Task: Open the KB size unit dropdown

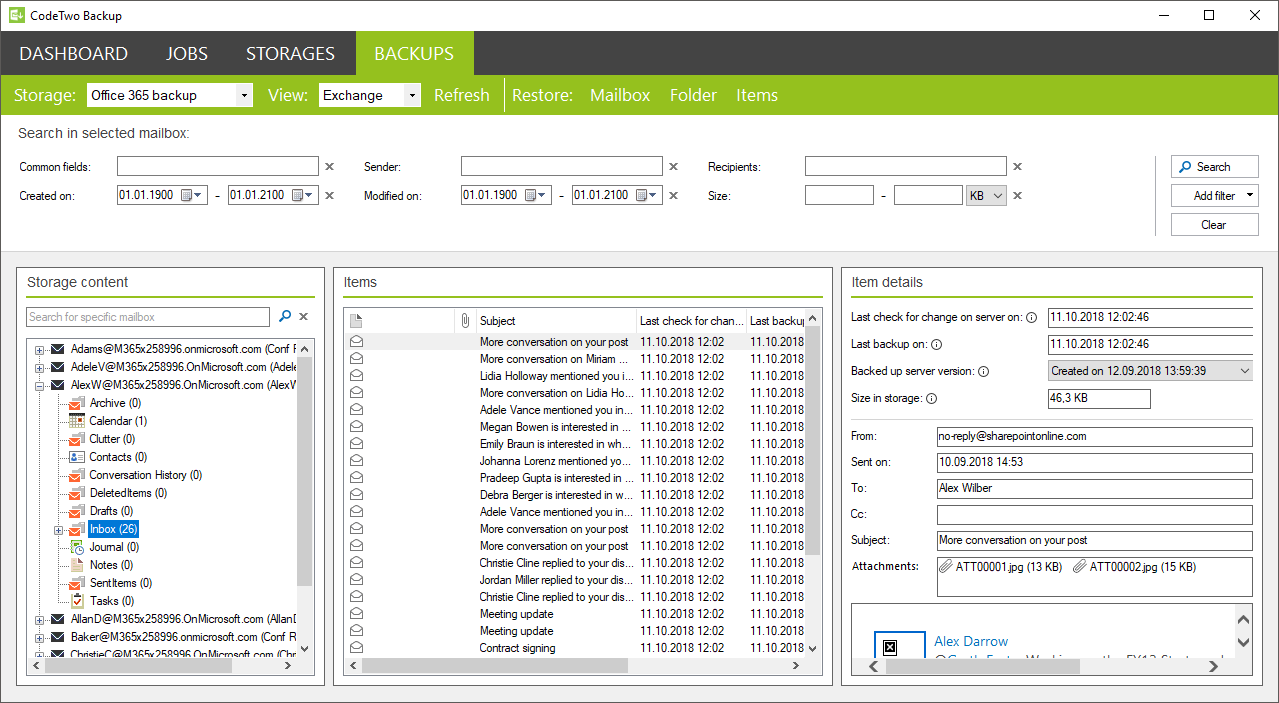Action: (x=985, y=196)
